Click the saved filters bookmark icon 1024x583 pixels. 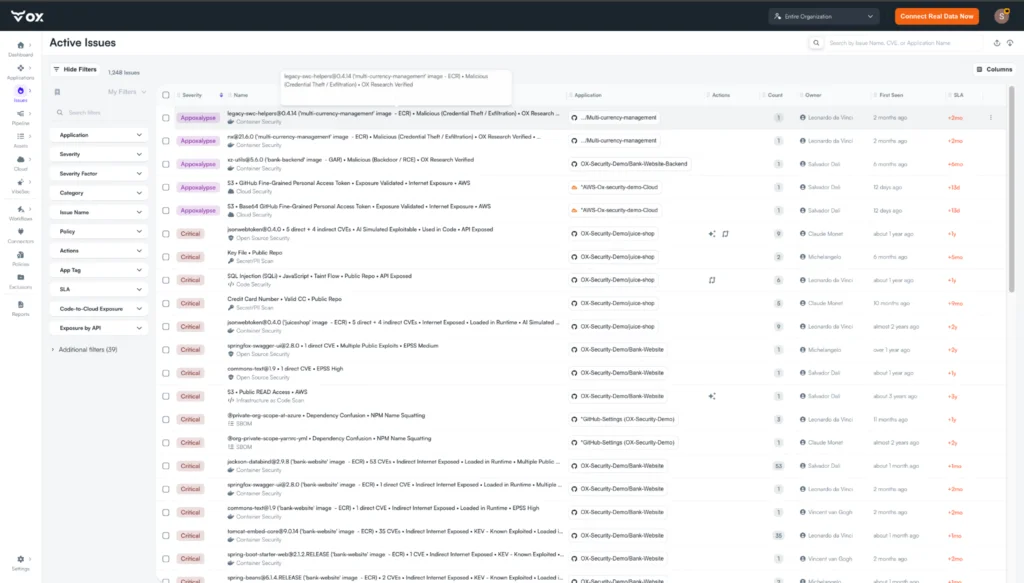pos(57,92)
